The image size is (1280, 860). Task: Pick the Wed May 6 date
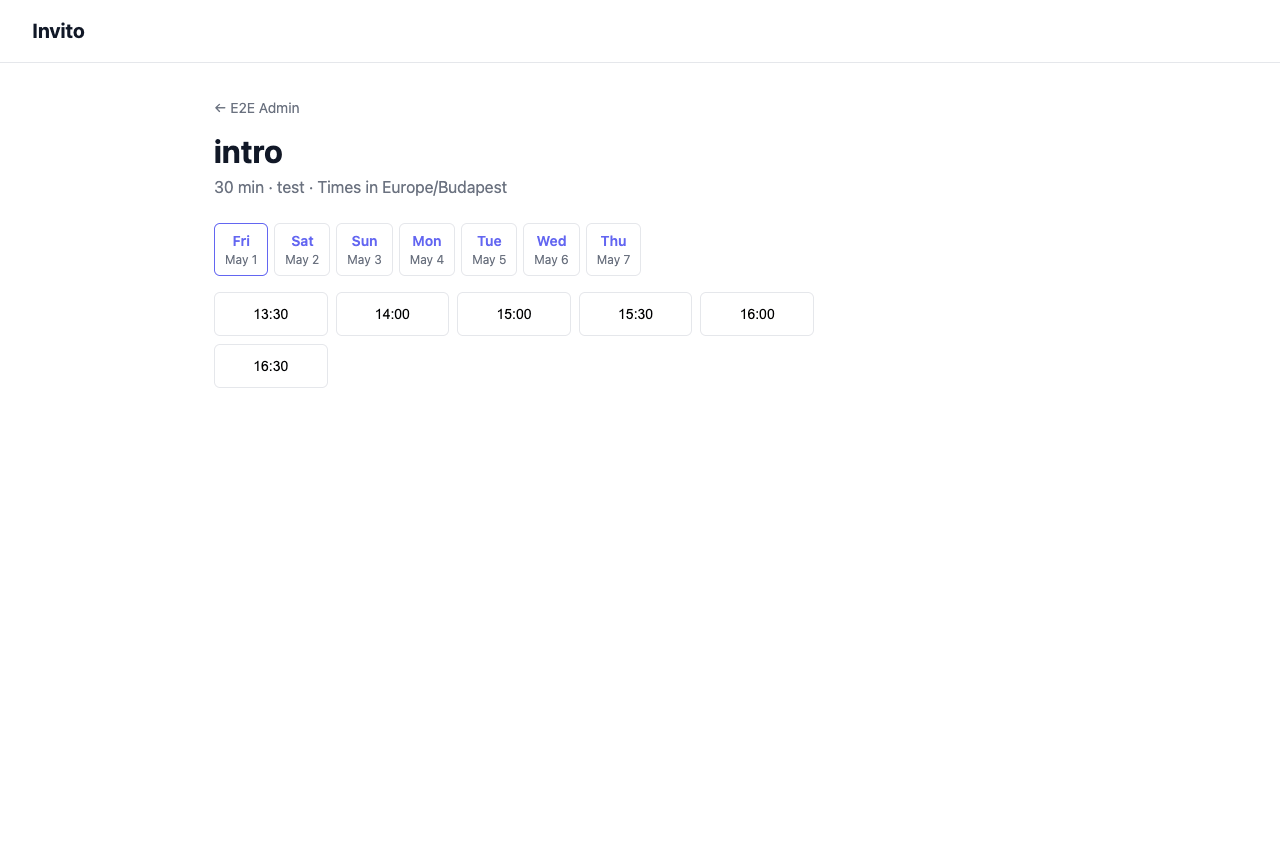pos(551,249)
